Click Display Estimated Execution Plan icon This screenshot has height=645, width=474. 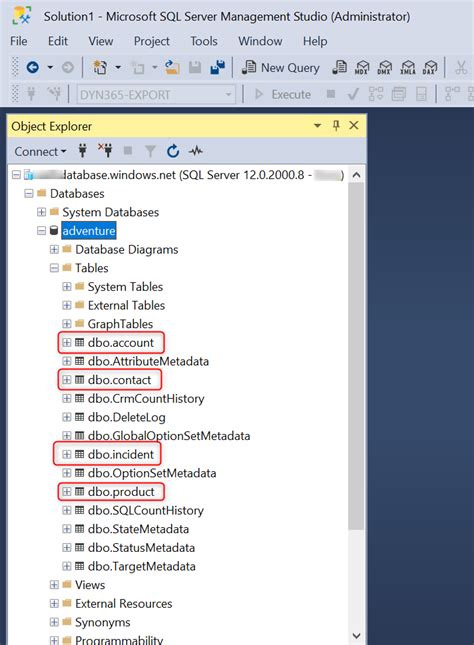pyautogui.click(x=376, y=94)
